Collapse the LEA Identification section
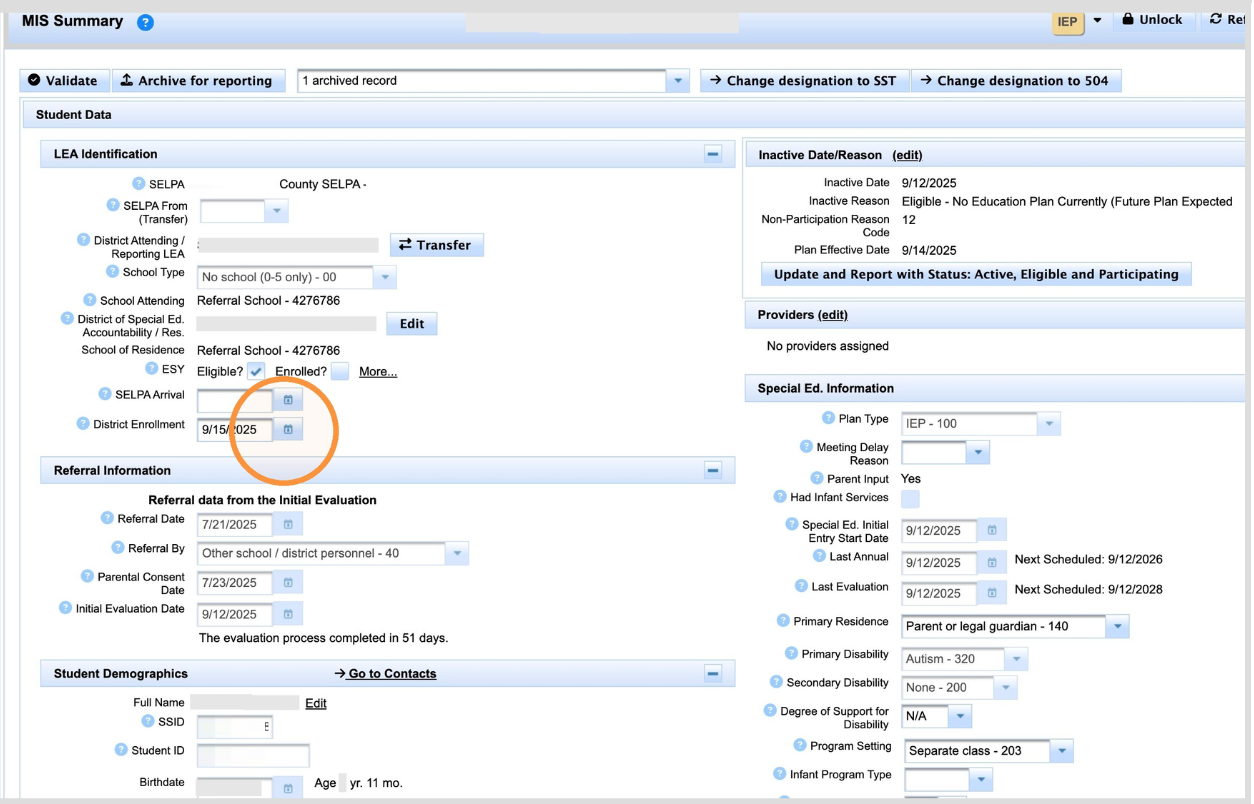Viewport: 1254px width, 804px height. pos(713,154)
